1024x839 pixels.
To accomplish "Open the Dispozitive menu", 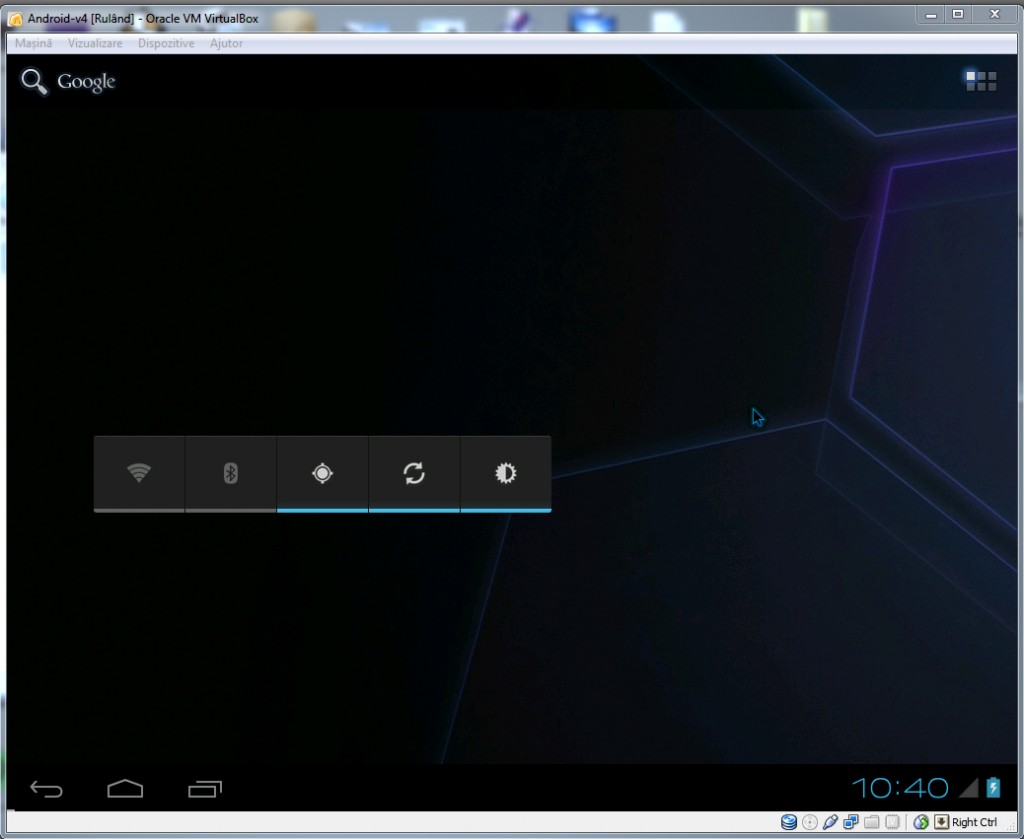I will pos(166,44).
